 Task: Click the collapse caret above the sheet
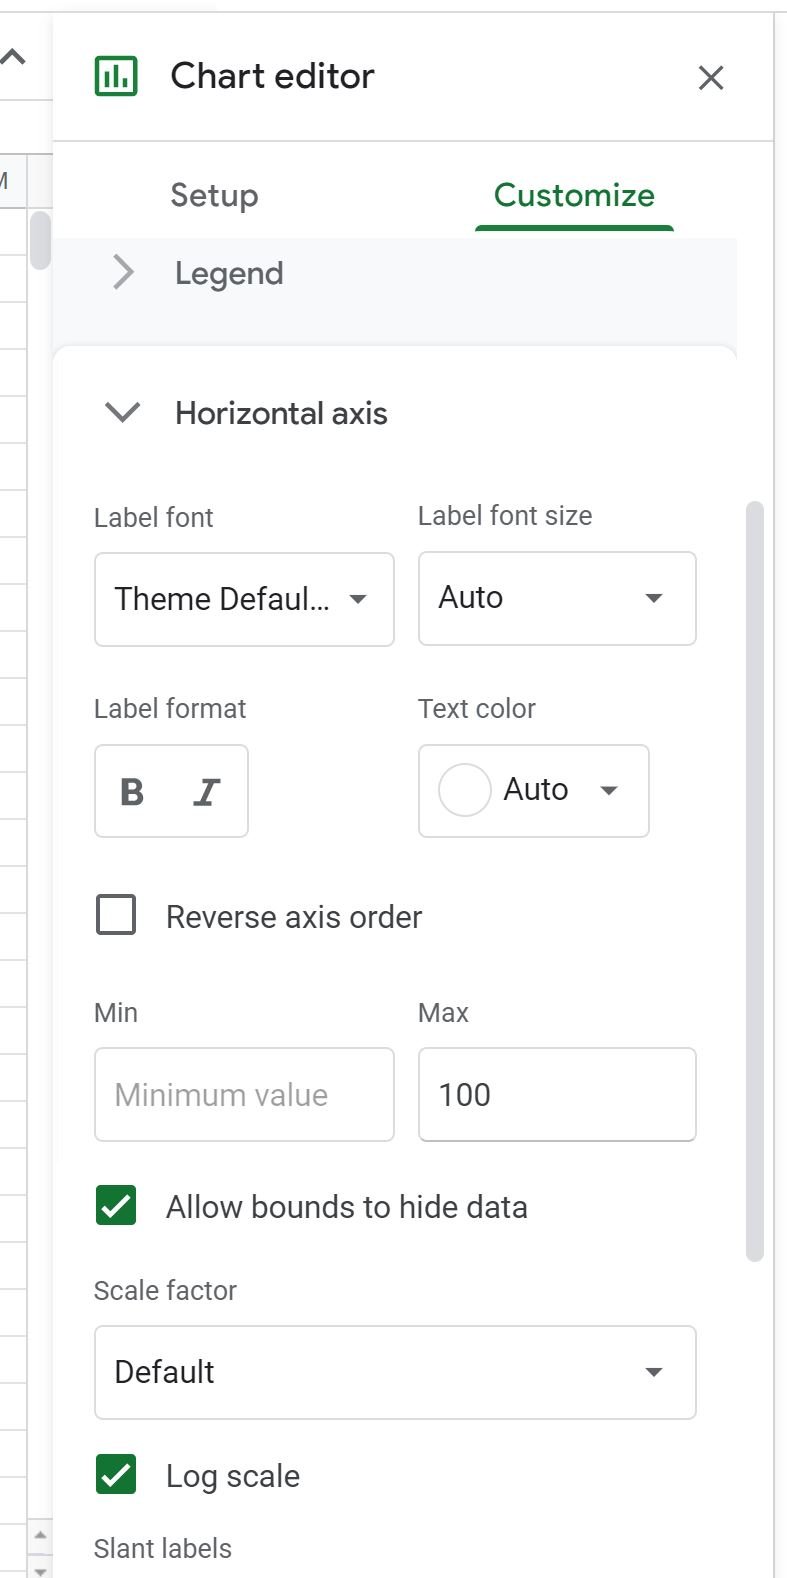coord(13,57)
